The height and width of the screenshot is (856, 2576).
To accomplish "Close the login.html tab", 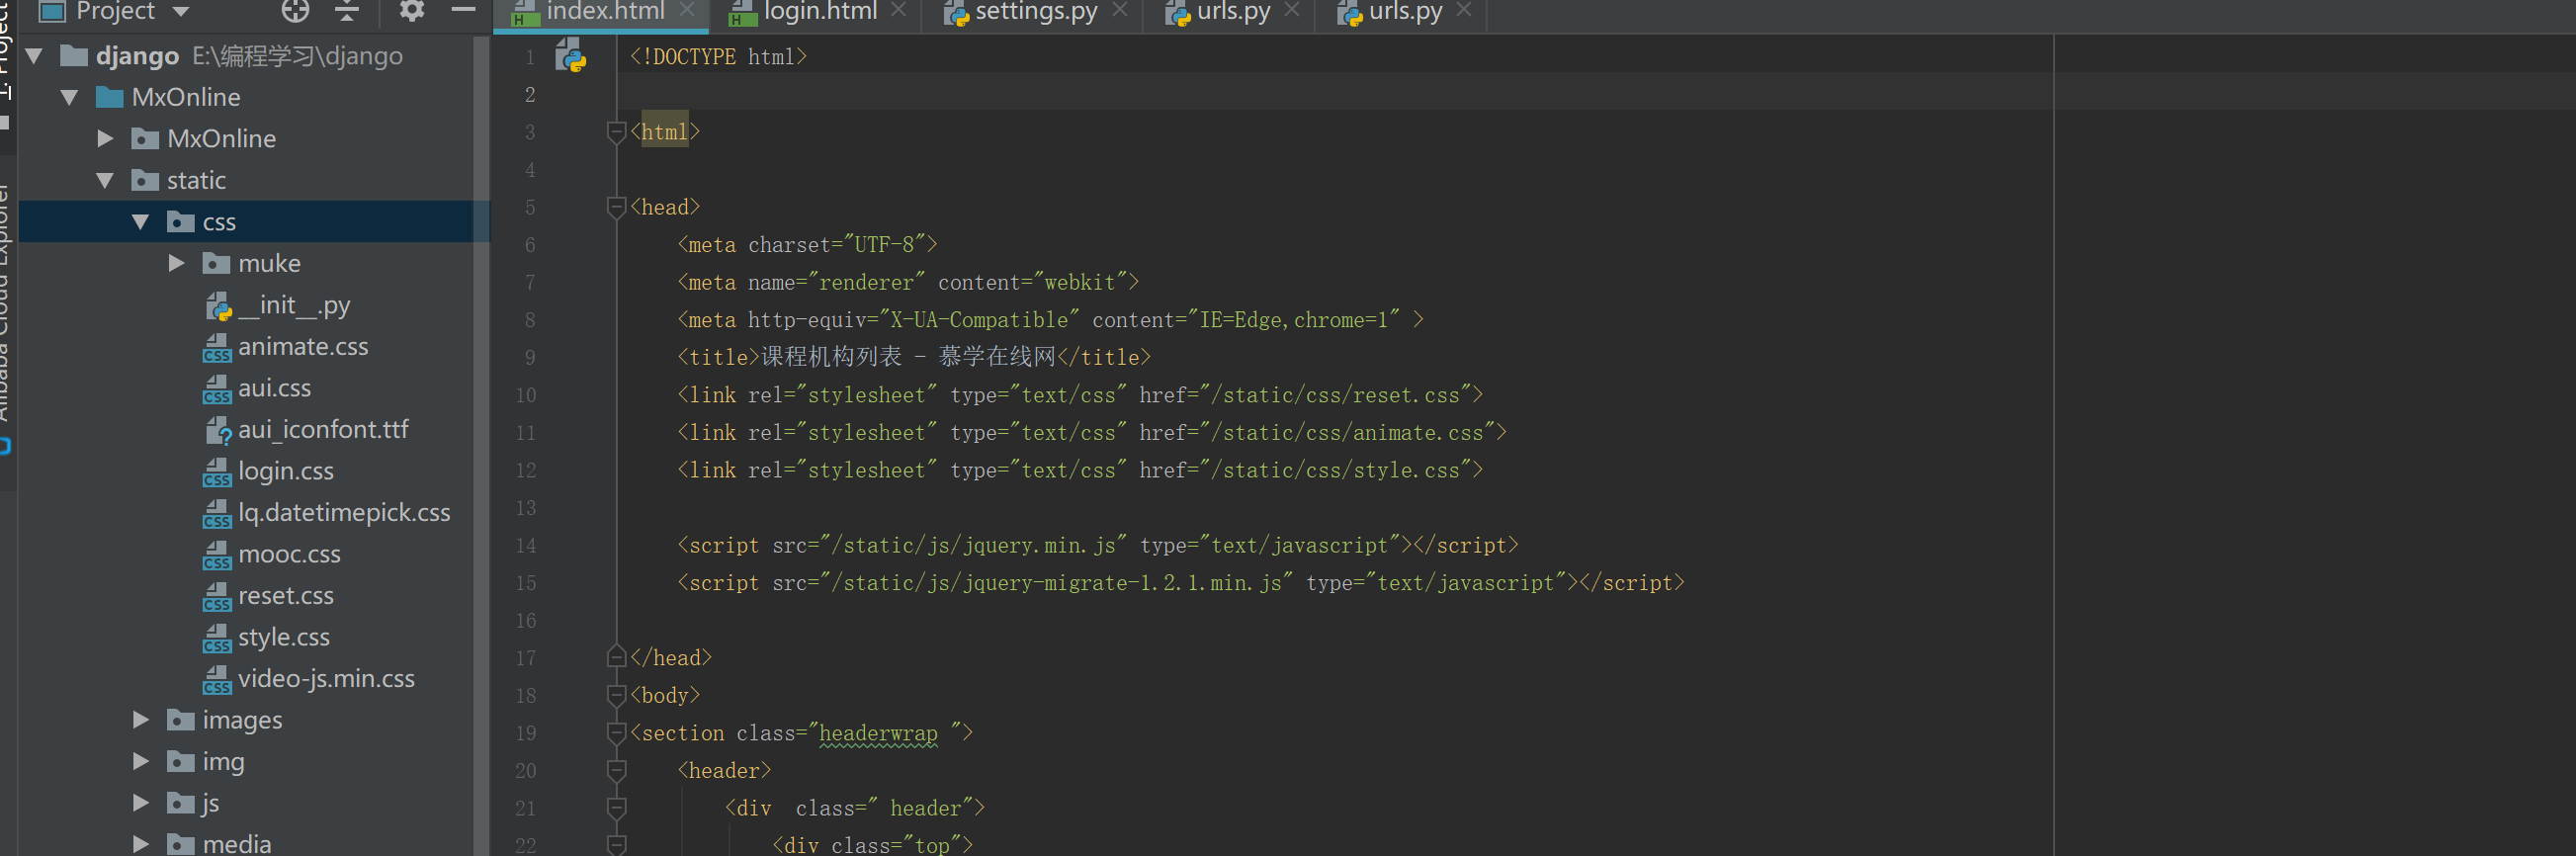I will click(898, 10).
